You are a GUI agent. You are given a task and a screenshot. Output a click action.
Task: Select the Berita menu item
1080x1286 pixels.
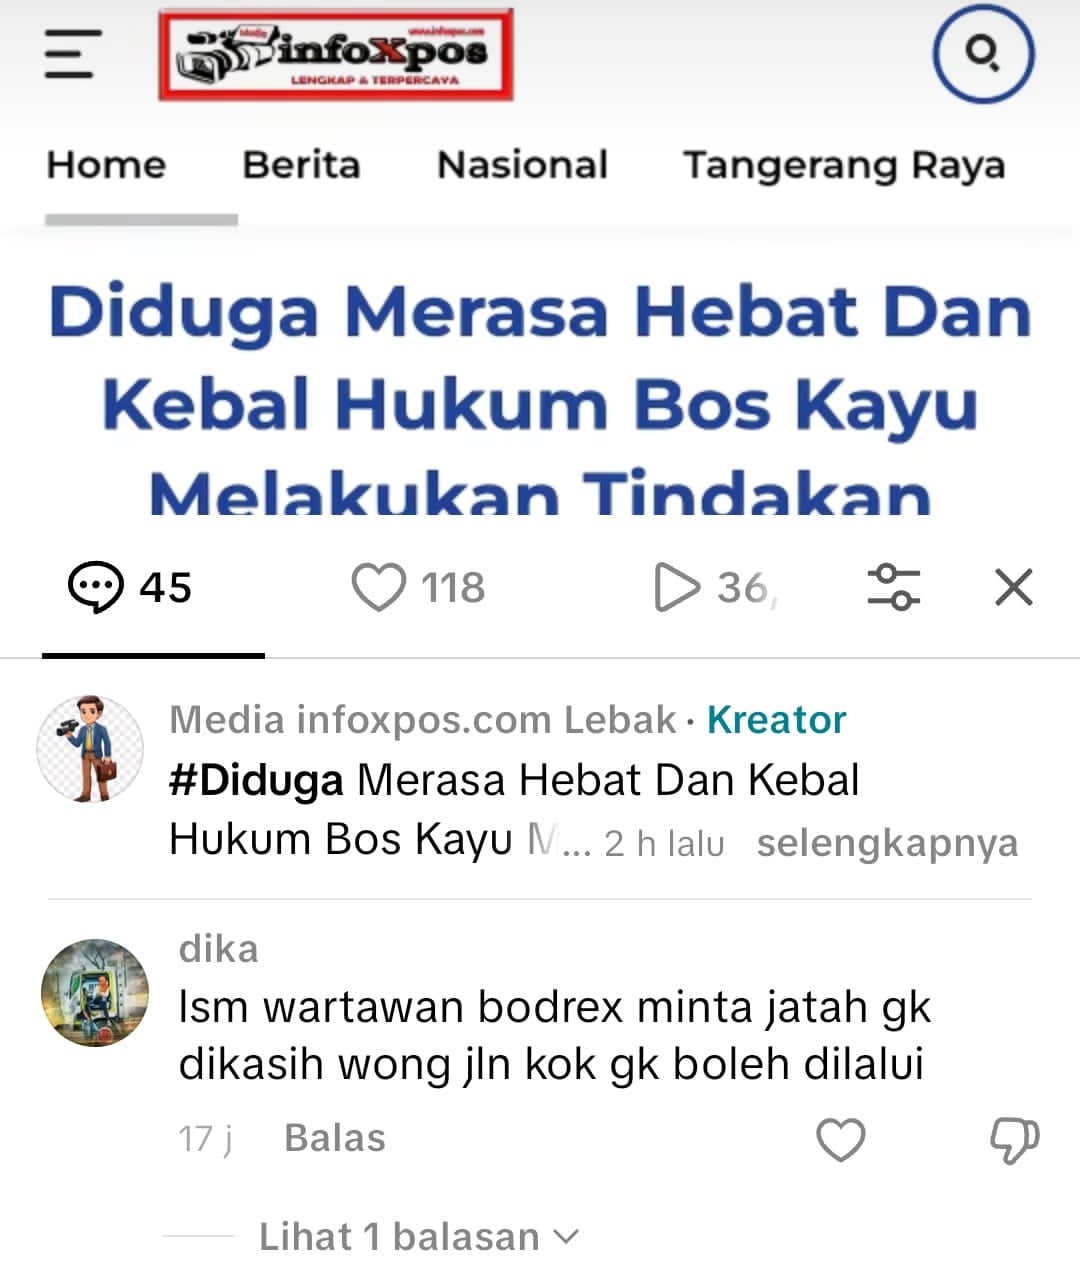(301, 164)
